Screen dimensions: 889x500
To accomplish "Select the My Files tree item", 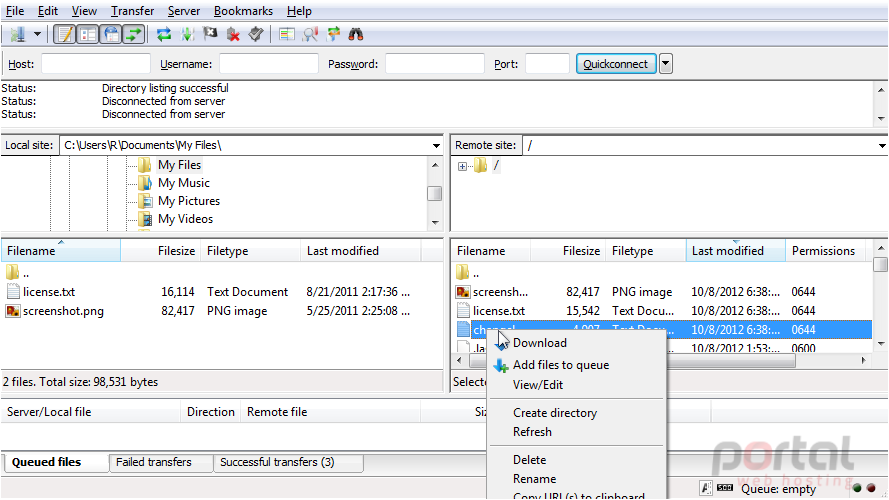I will 179,165.
